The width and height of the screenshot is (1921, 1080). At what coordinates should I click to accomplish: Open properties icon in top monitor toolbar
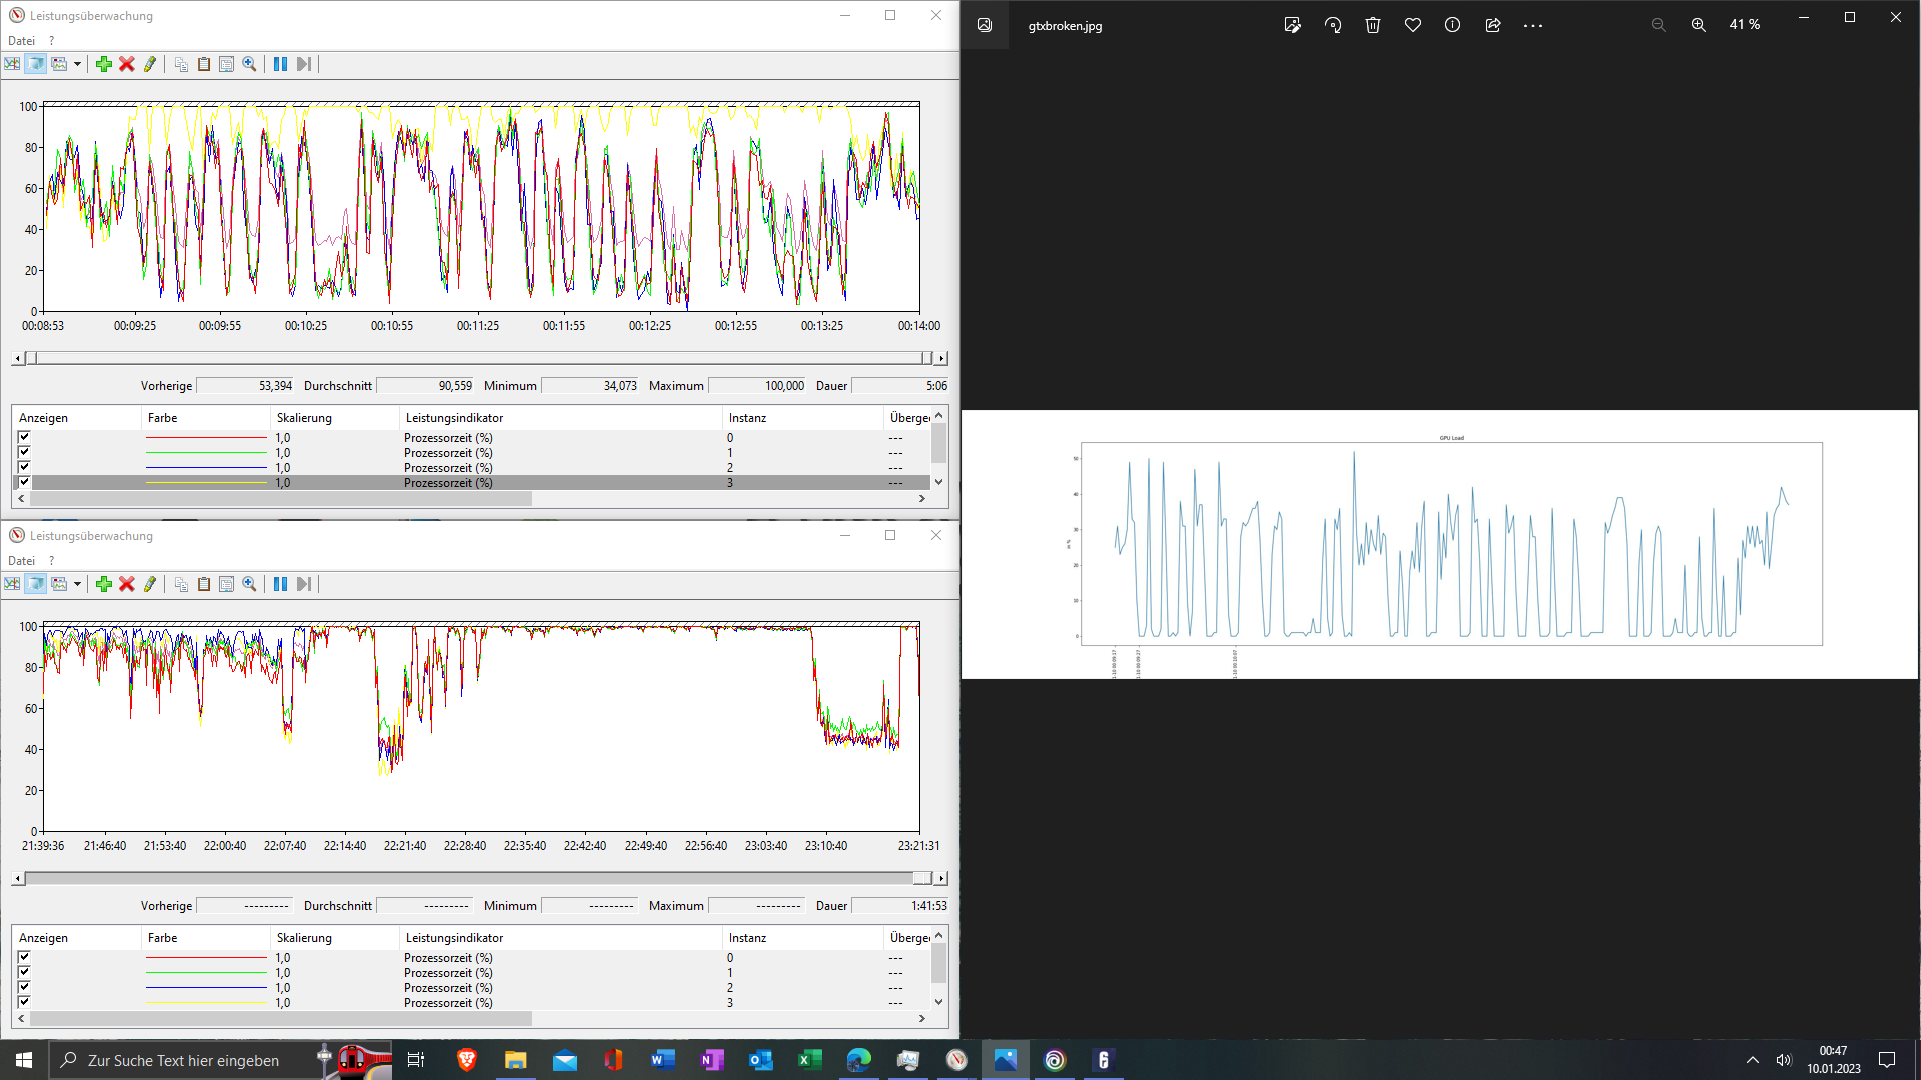227,64
